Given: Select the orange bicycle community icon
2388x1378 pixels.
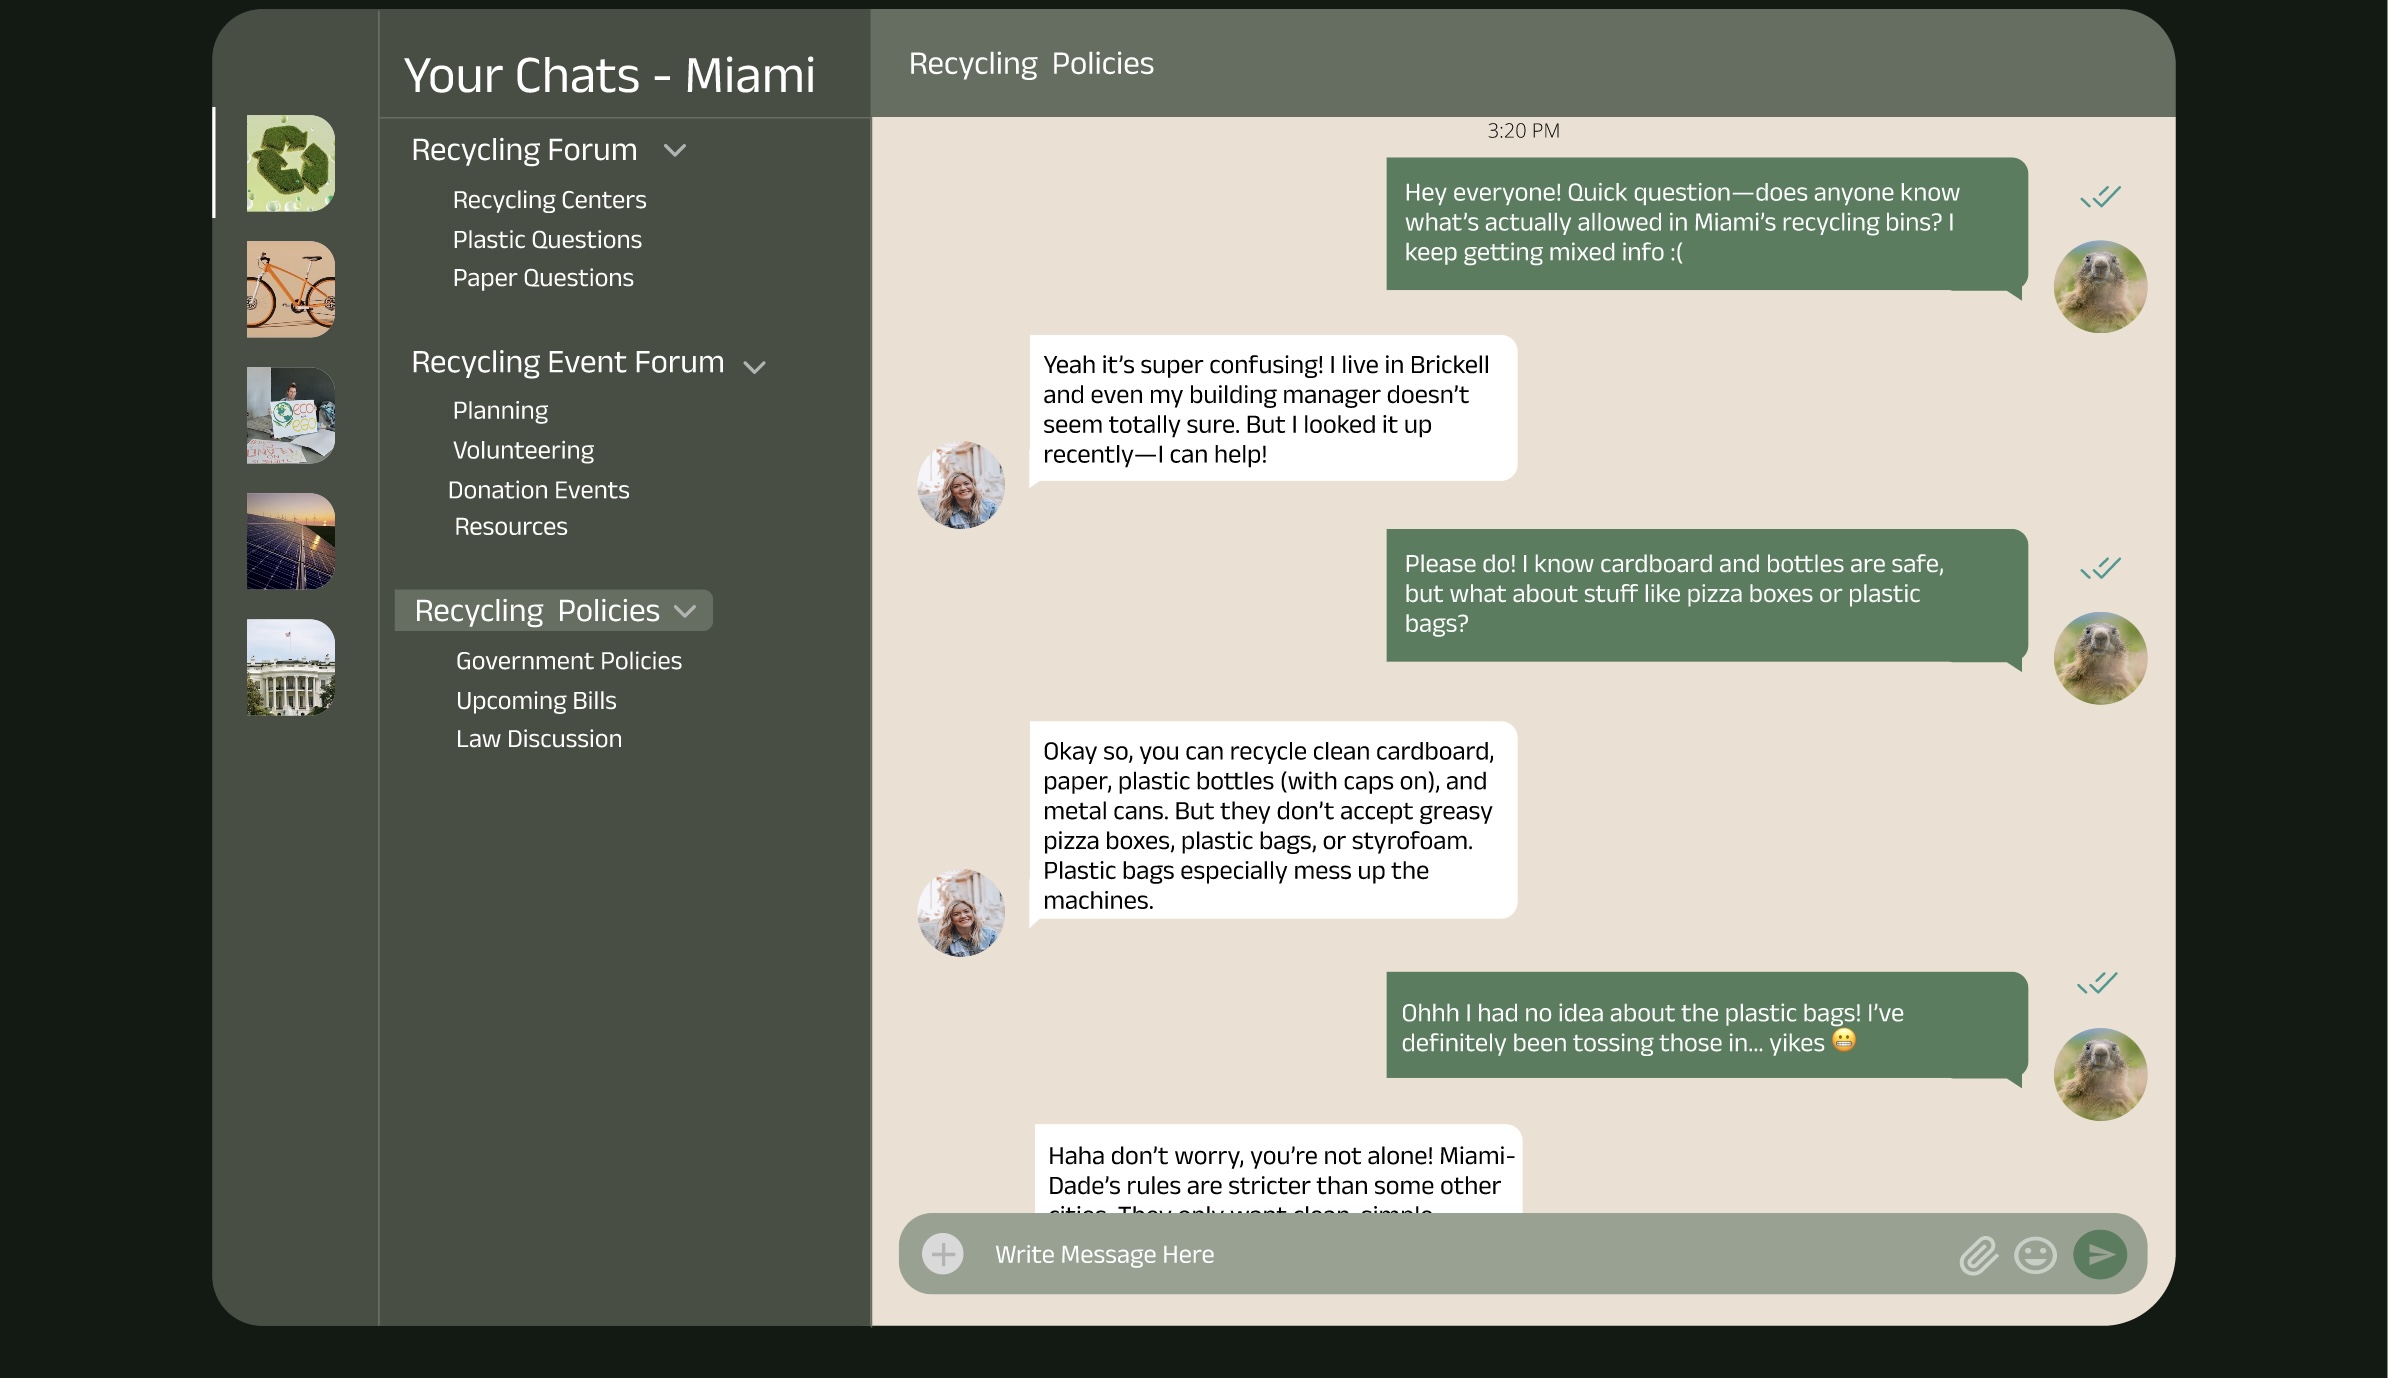Looking at the screenshot, I should (x=290, y=289).
